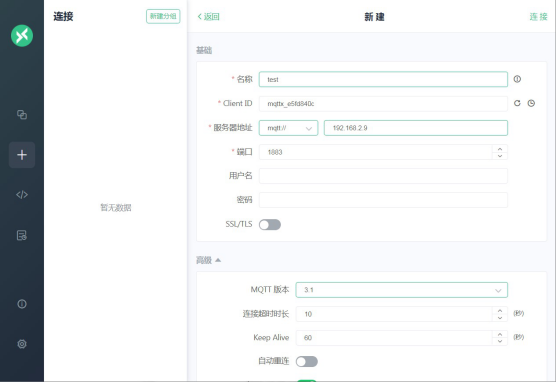The width and height of the screenshot is (556, 382).
Task: Open the Connections page from the sidebar
Action: (22, 115)
